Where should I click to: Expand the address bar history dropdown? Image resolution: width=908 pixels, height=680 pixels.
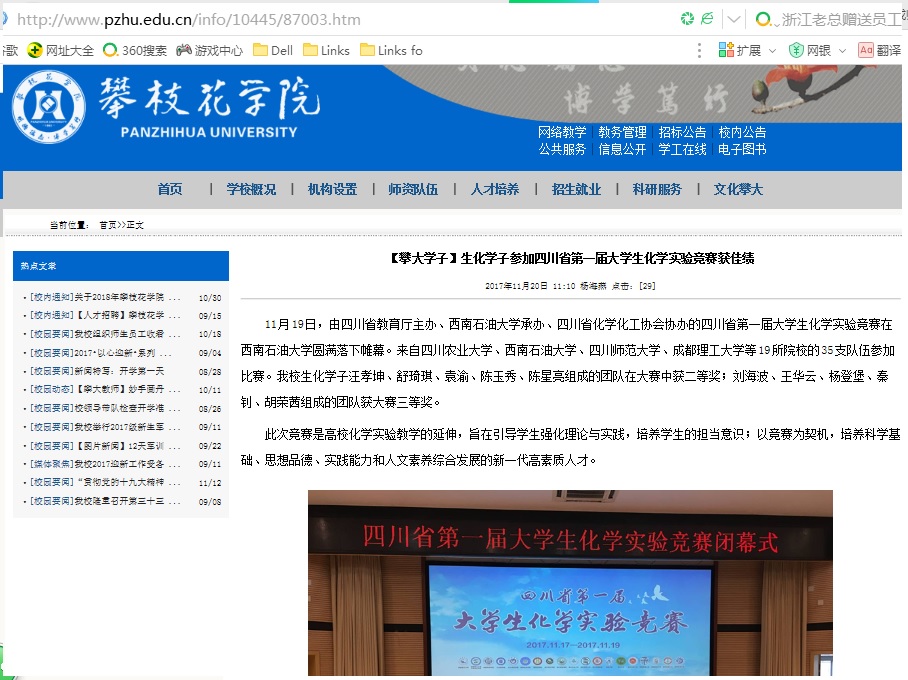pos(735,19)
